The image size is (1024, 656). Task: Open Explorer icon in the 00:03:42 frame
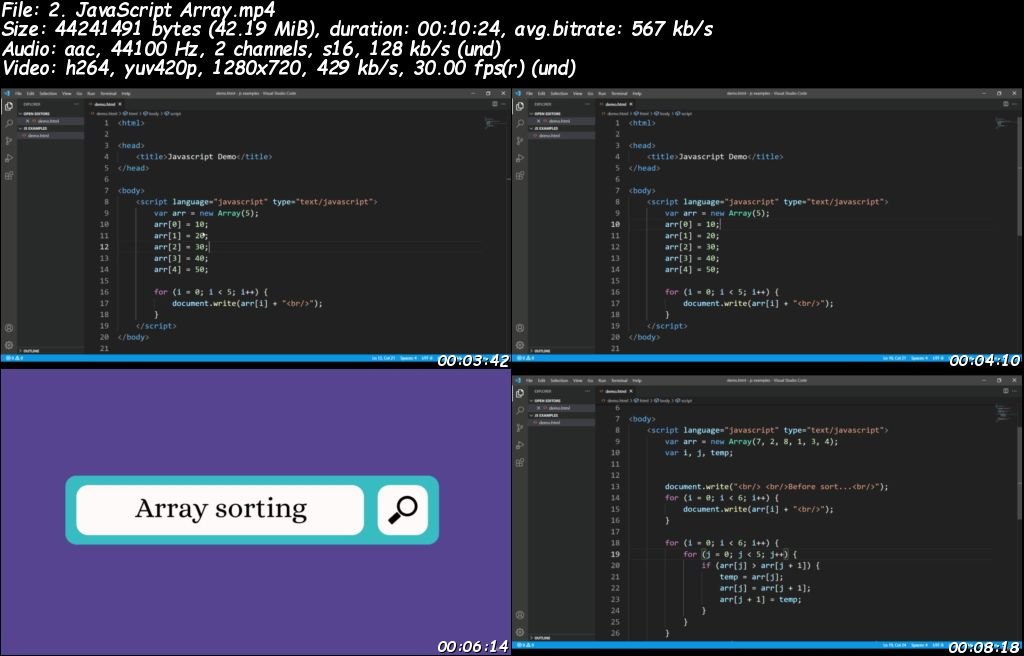(x=8, y=106)
